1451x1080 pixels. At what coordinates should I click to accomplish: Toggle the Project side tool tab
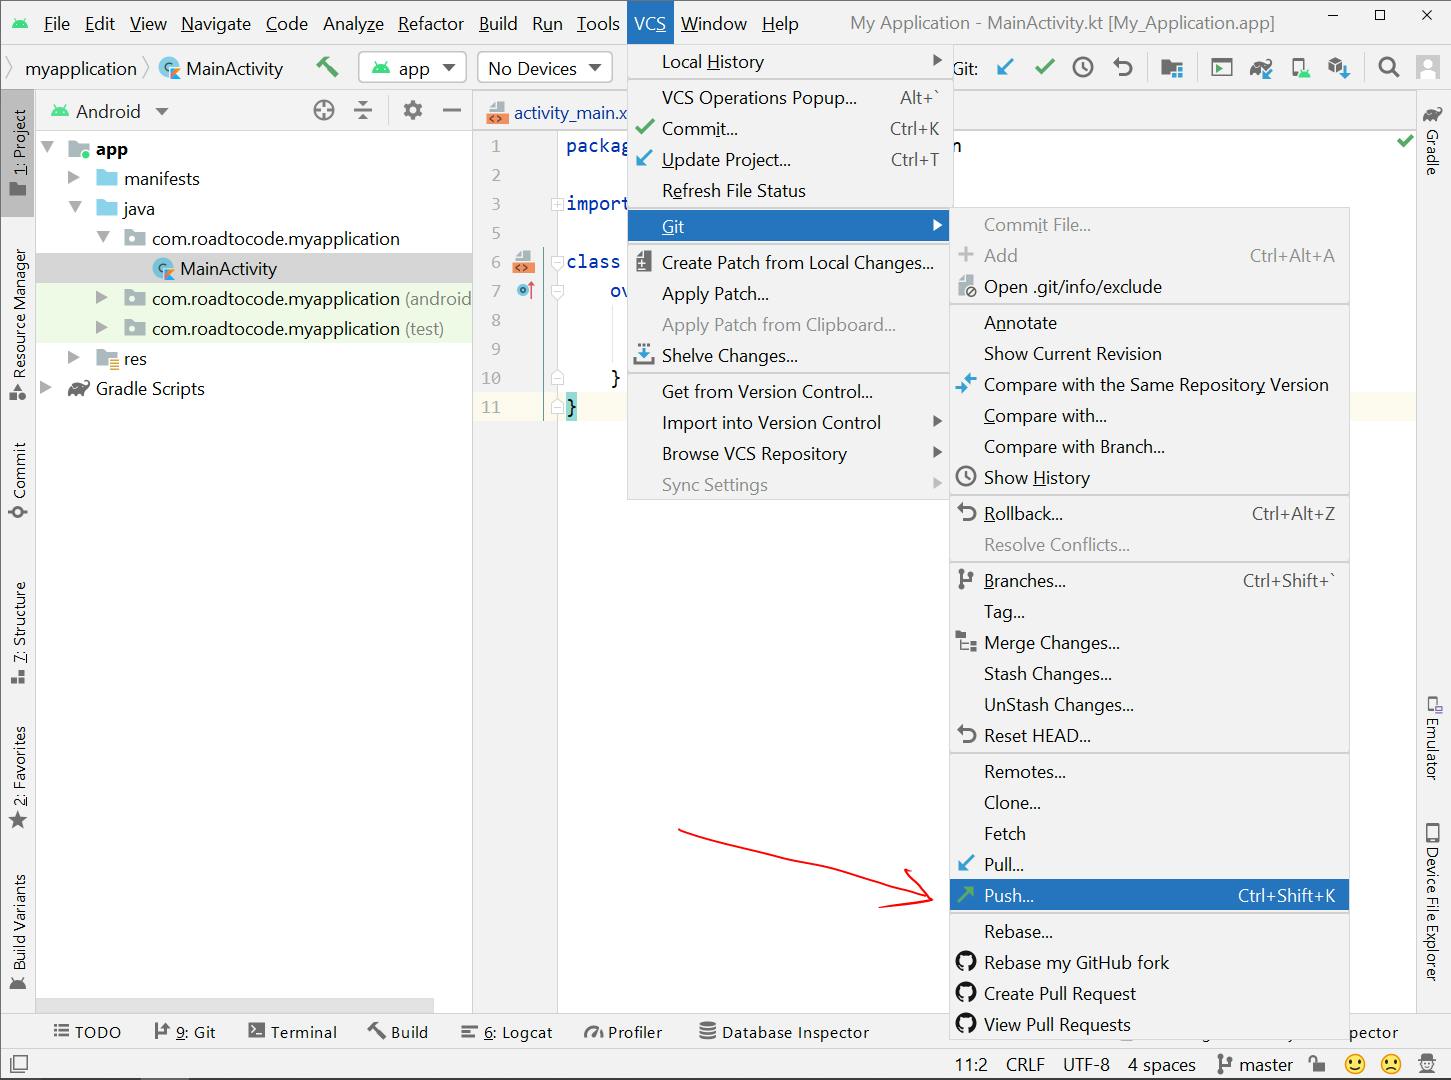click(18, 153)
